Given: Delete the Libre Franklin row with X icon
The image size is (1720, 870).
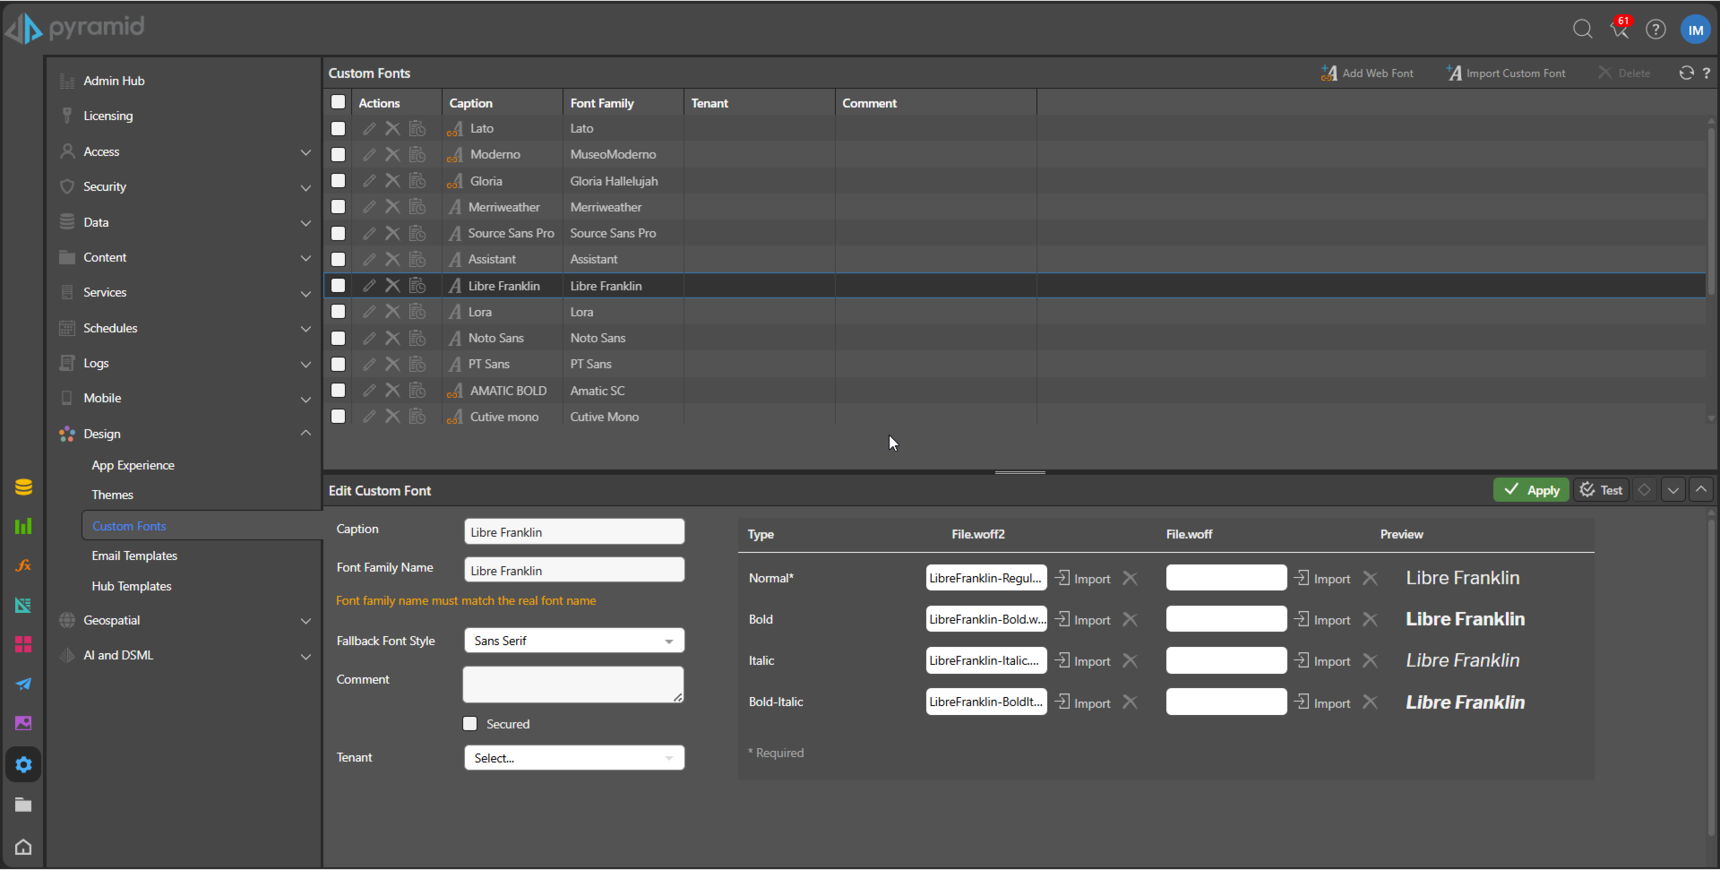Looking at the screenshot, I should coord(392,286).
